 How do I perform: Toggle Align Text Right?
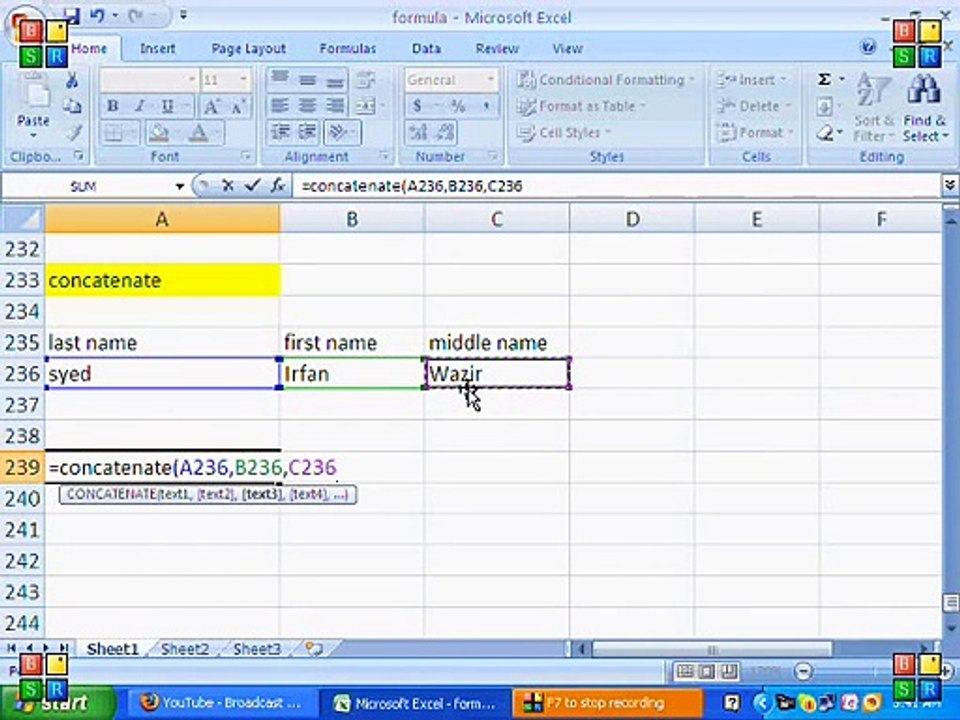pos(334,106)
